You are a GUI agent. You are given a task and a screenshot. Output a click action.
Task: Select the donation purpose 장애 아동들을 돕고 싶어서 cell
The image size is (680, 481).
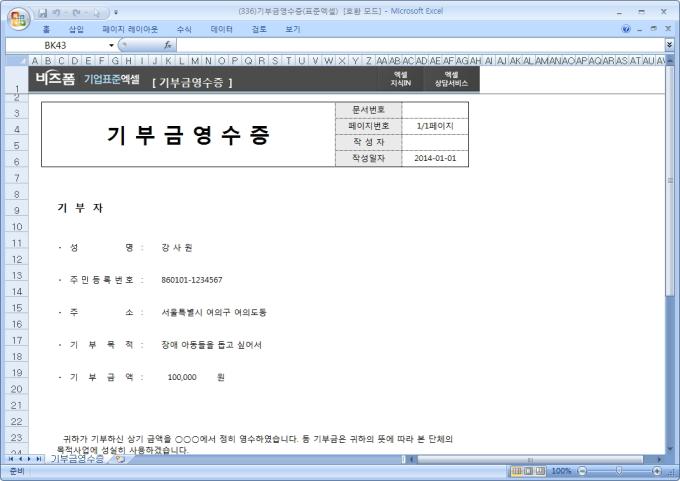[x=212, y=345]
